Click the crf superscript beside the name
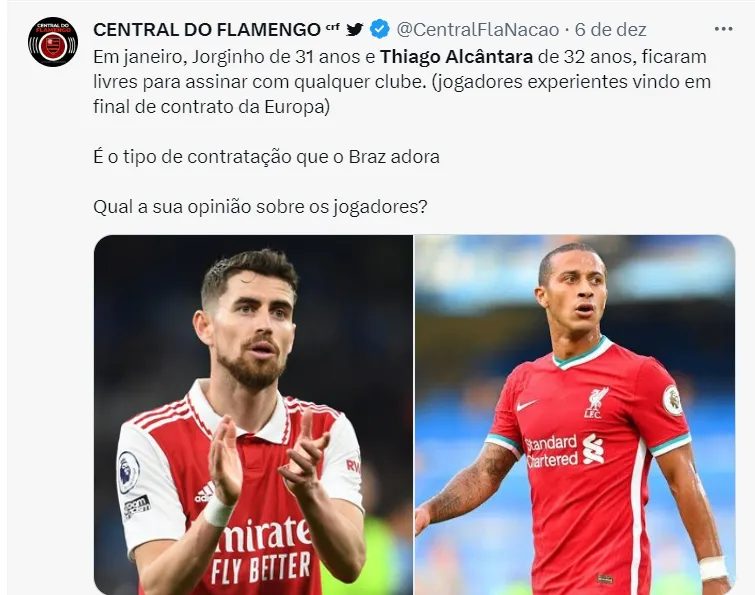This screenshot has height=595, width=755. (x=333, y=26)
